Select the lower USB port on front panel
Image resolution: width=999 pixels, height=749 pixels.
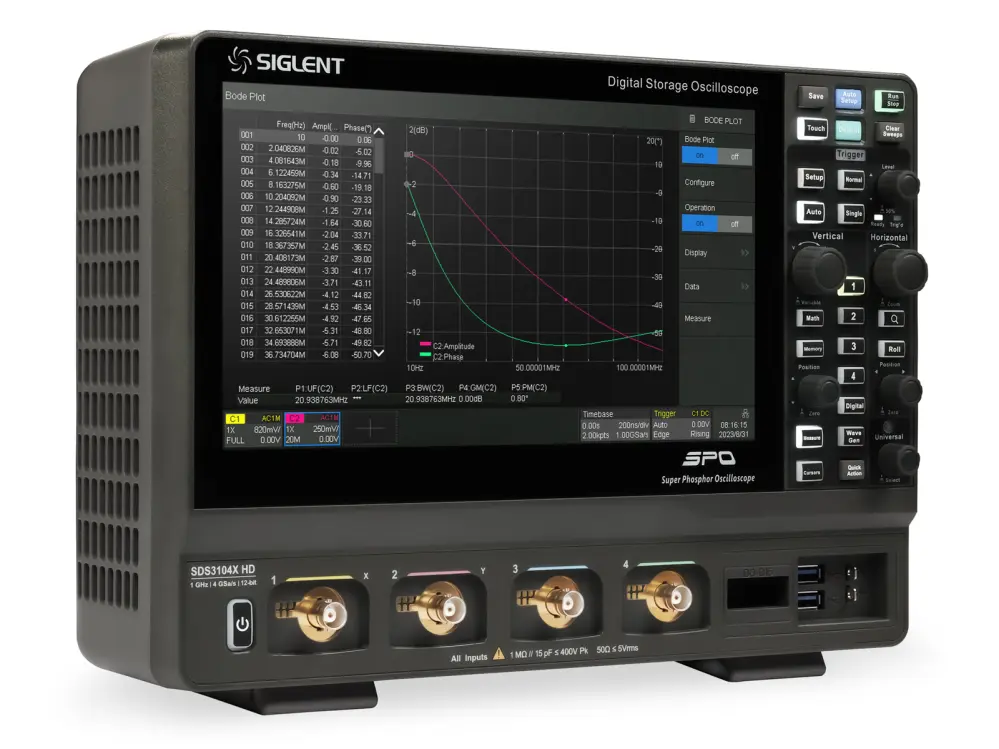click(x=810, y=600)
